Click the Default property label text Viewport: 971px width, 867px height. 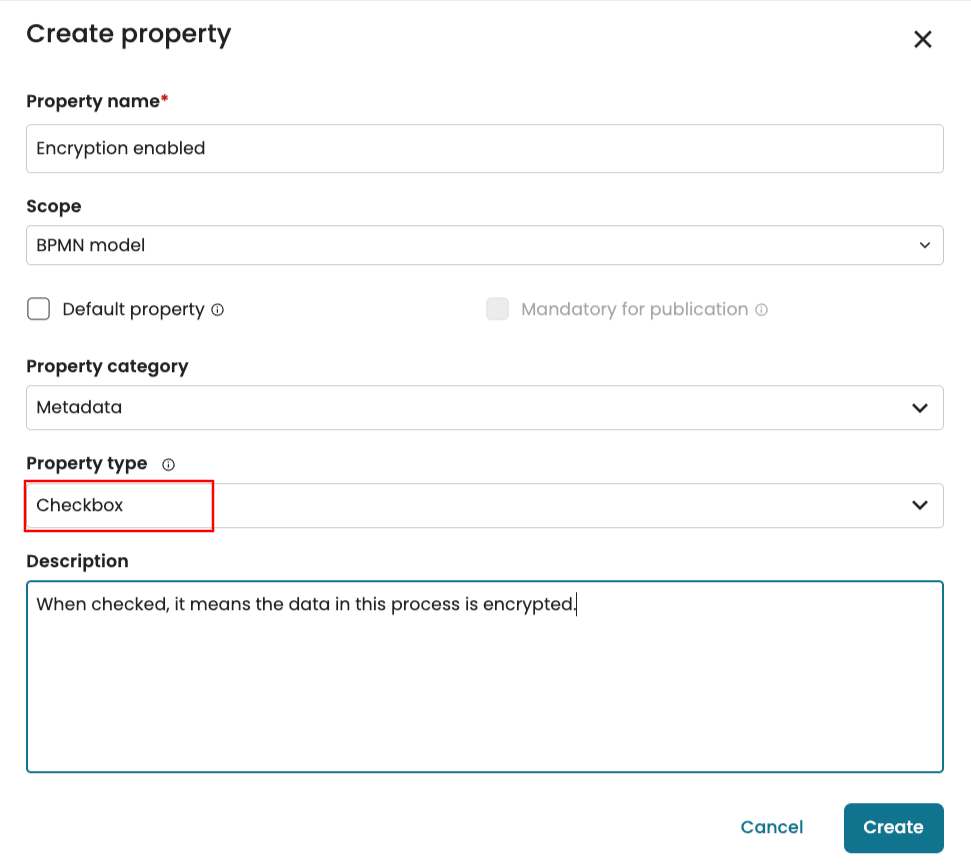[133, 310]
